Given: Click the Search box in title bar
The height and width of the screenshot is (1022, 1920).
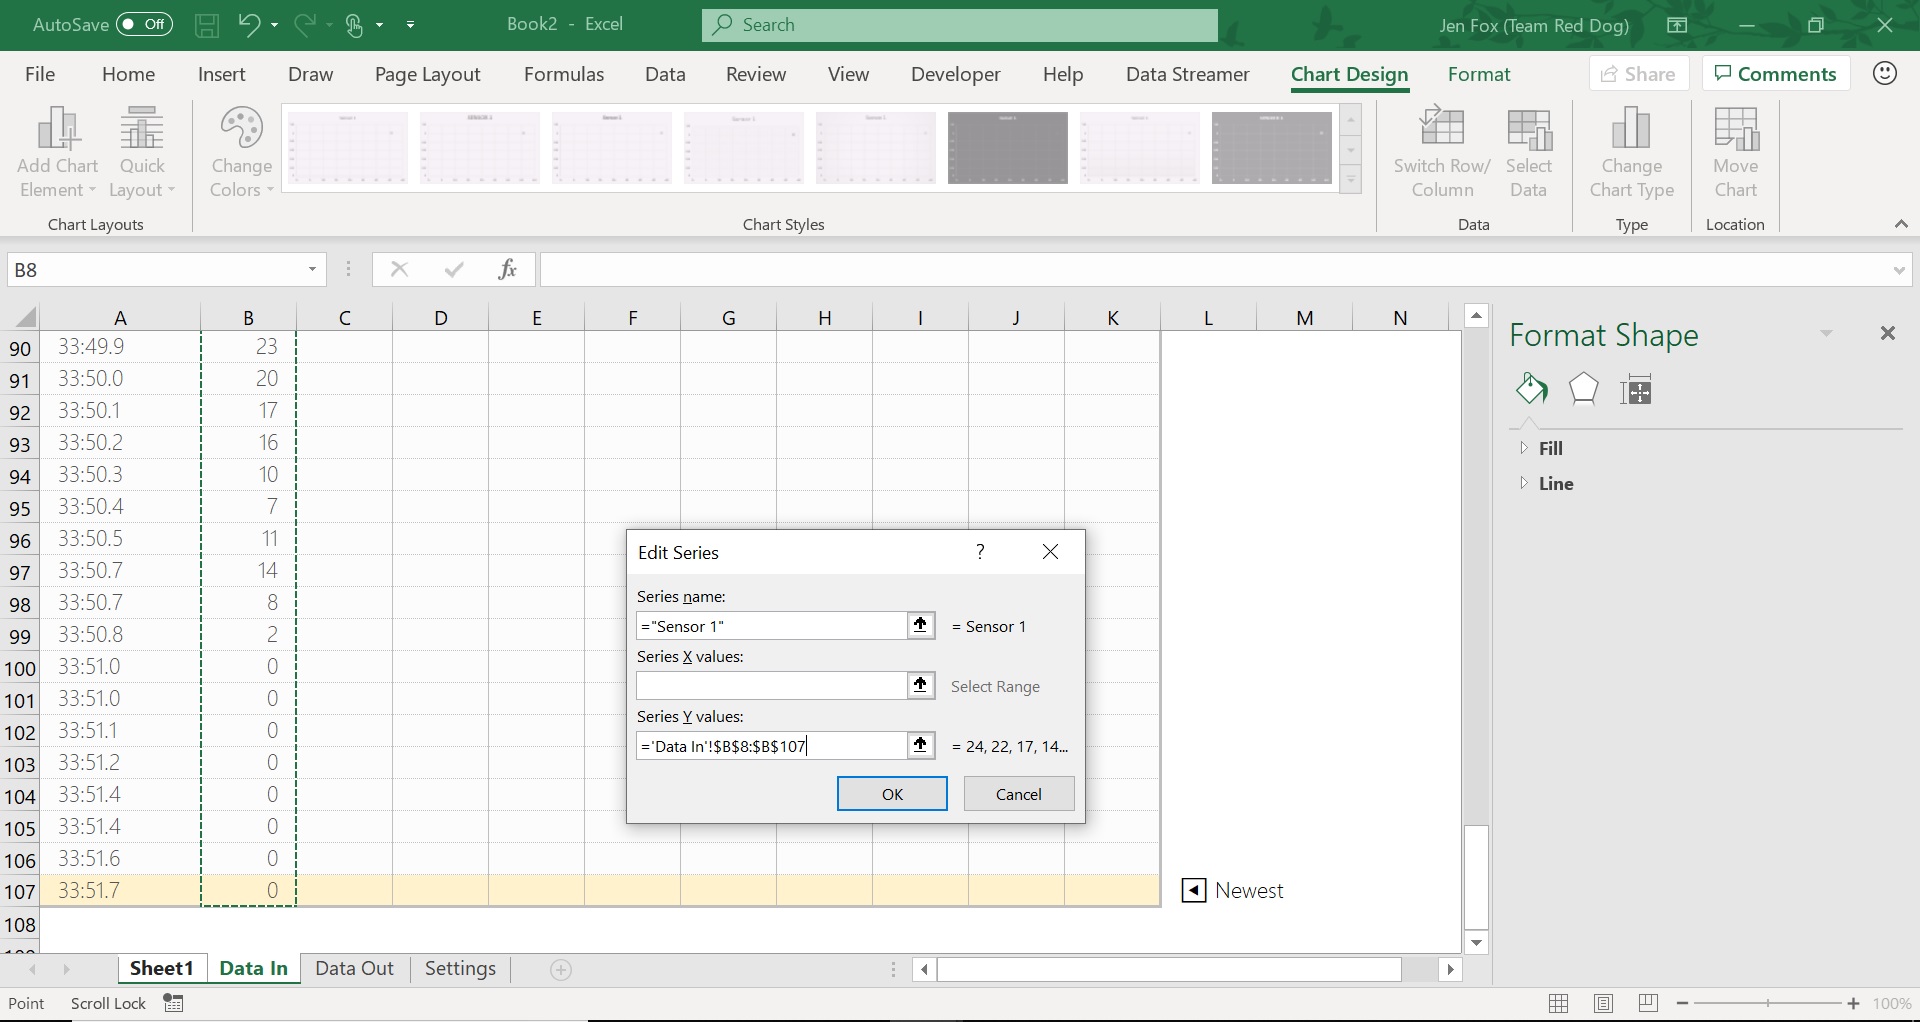Looking at the screenshot, I should [x=960, y=25].
